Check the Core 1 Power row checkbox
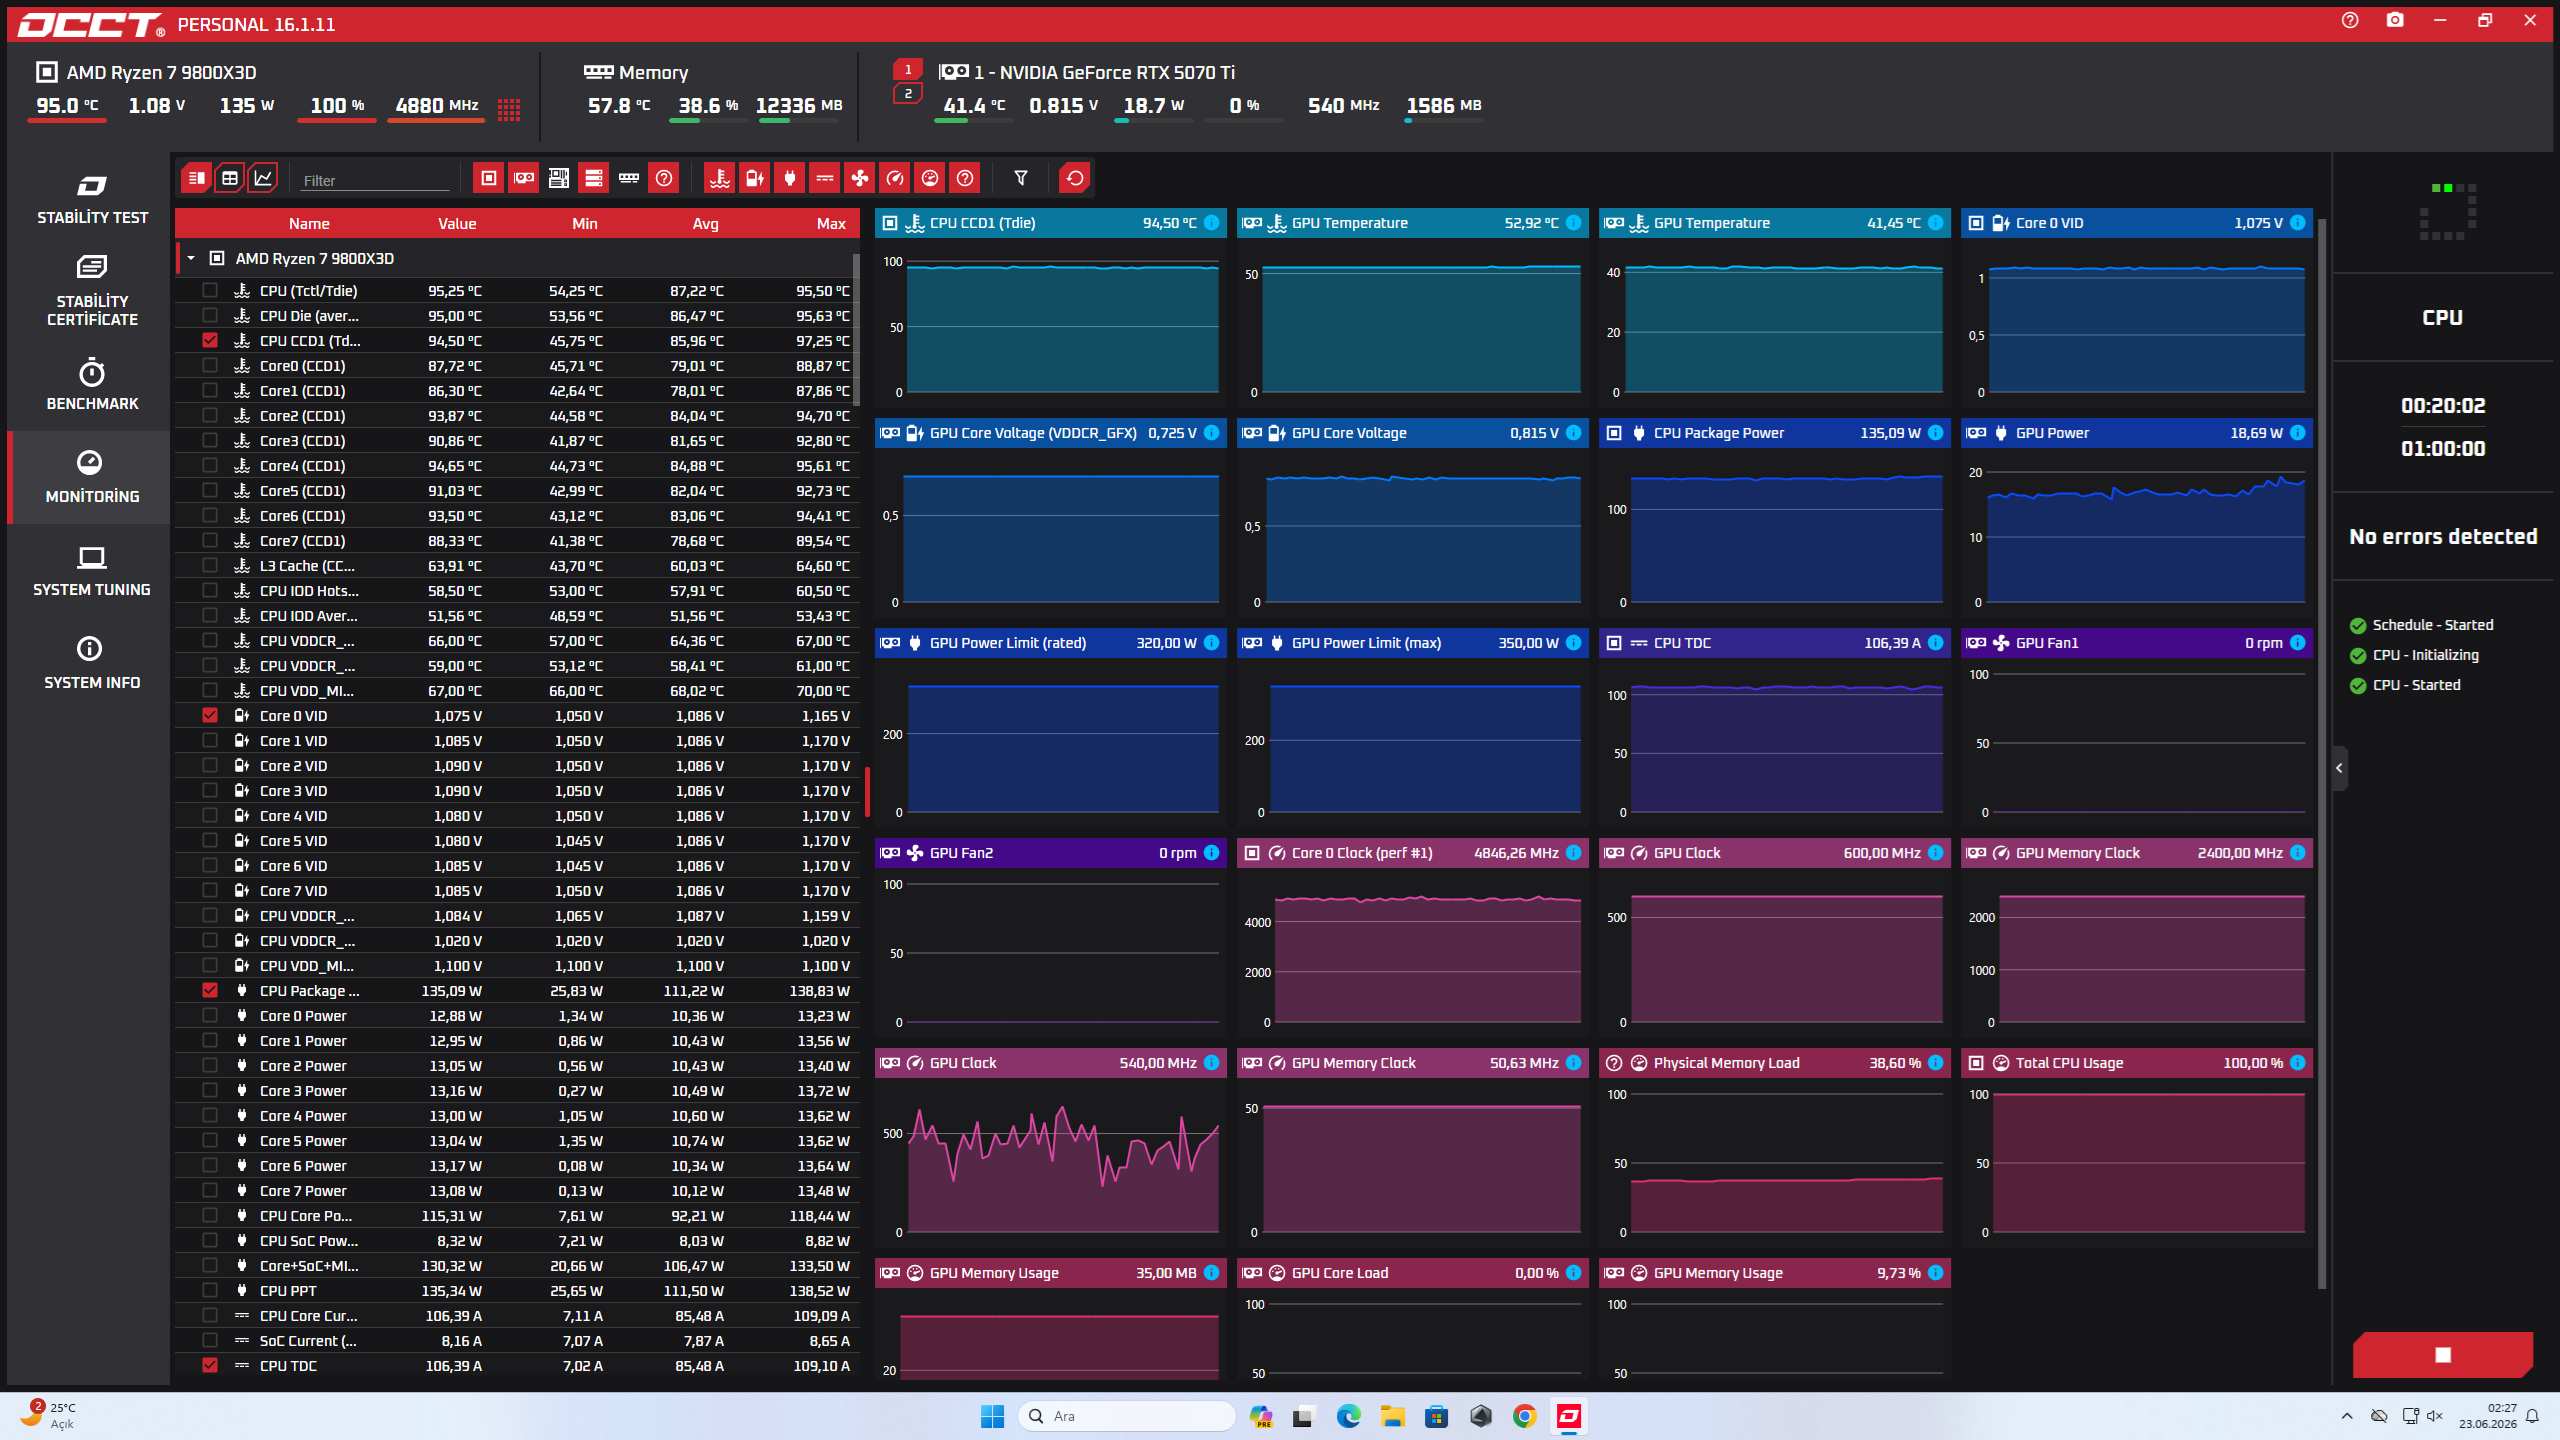 click(x=210, y=1040)
